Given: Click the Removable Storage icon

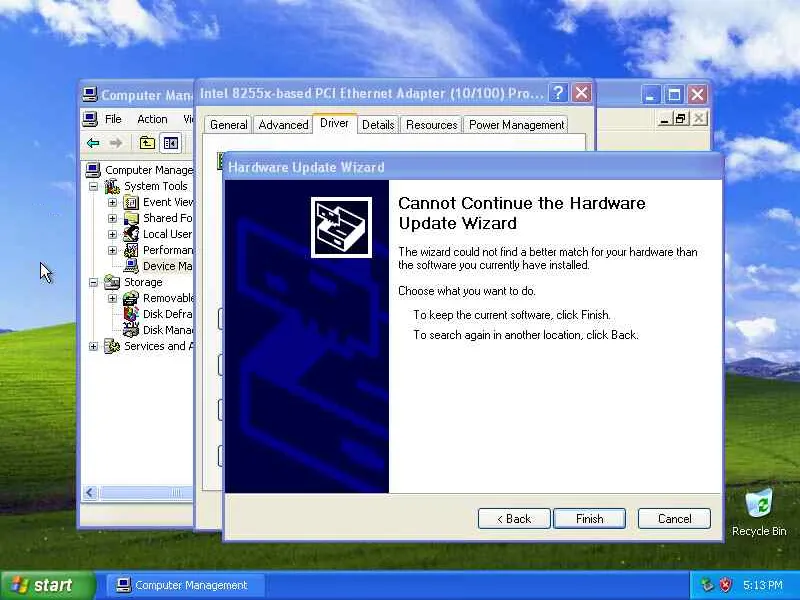Looking at the screenshot, I should tap(131, 298).
